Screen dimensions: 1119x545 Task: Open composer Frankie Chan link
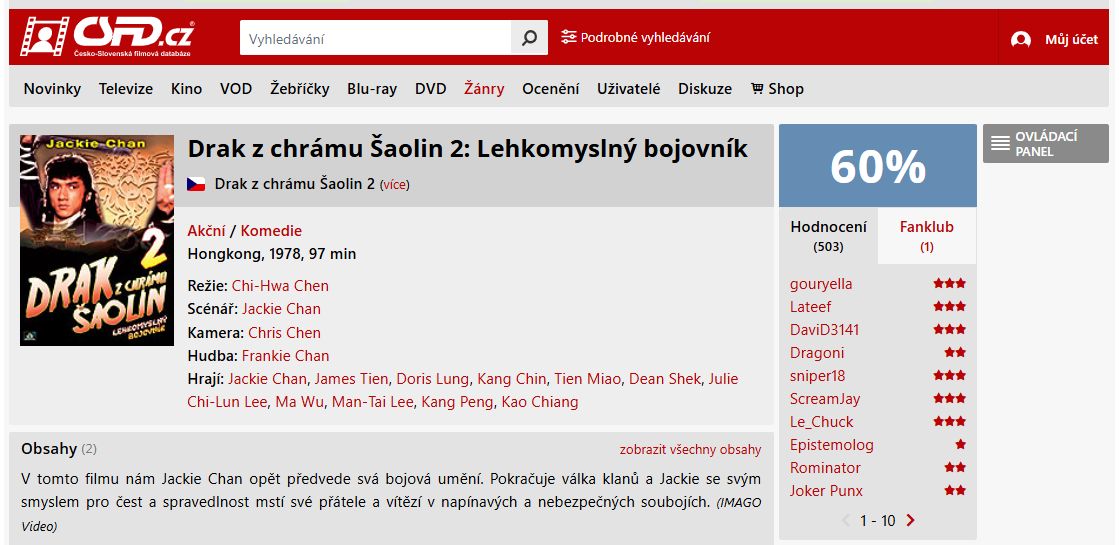[x=285, y=355]
